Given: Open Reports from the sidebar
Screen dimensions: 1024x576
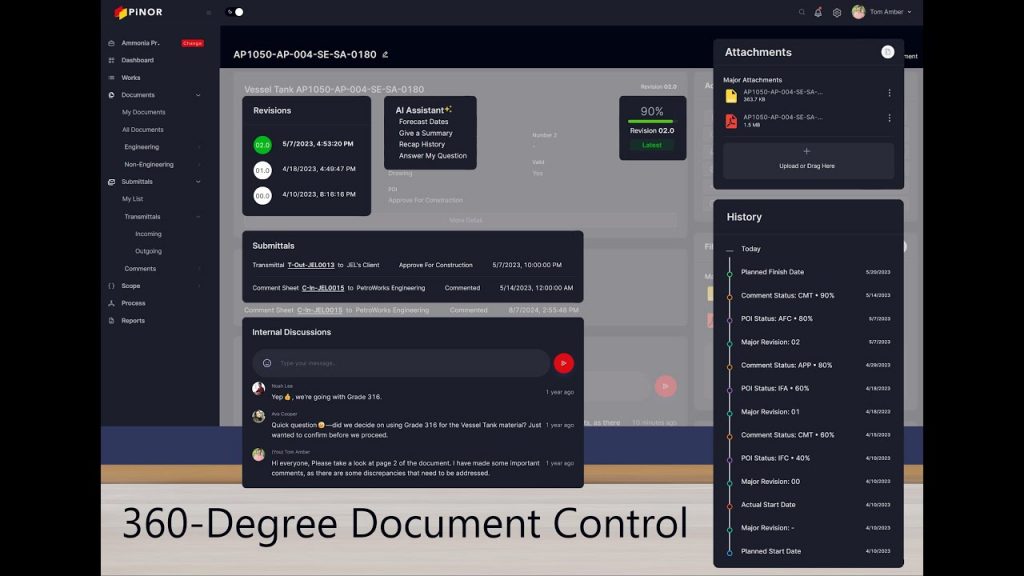Looking at the screenshot, I should click(x=133, y=320).
